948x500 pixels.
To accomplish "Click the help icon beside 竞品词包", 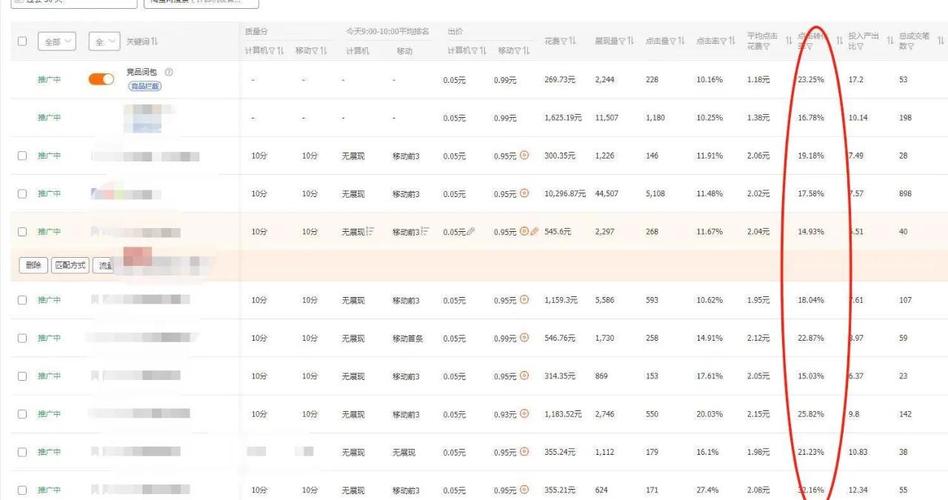I will 169,72.
